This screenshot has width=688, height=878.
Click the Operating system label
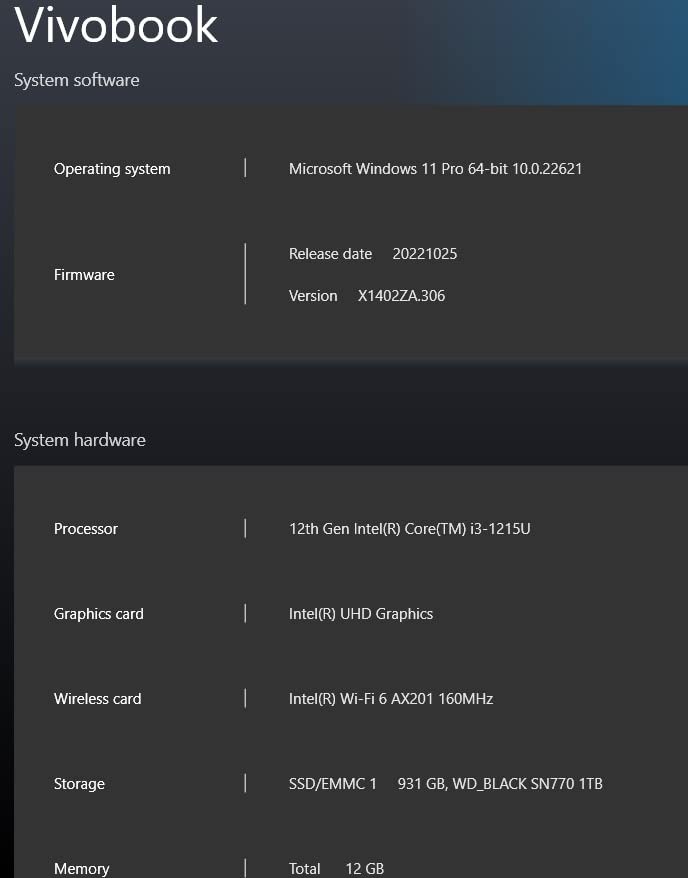112,169
